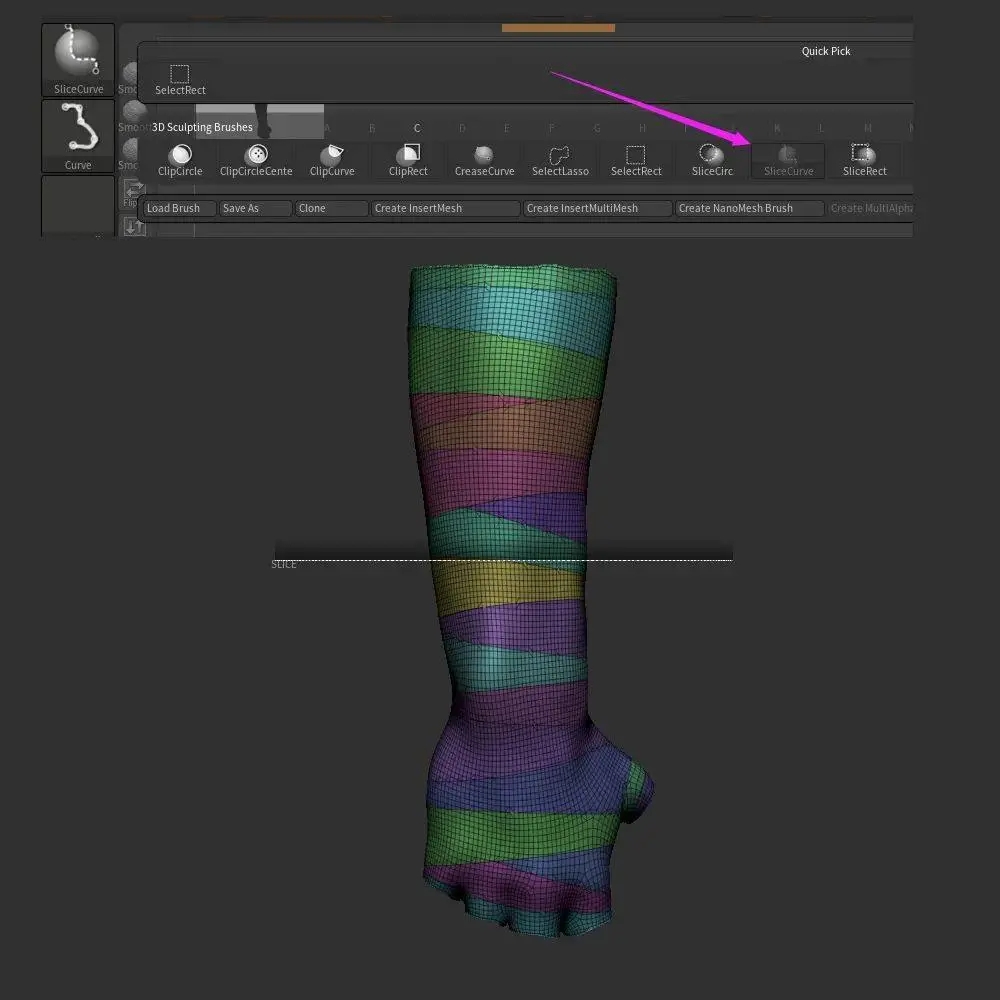Open the Curve stroke type selector
The width and height of the screenshot is (1000, 1000).
(78, 136)
